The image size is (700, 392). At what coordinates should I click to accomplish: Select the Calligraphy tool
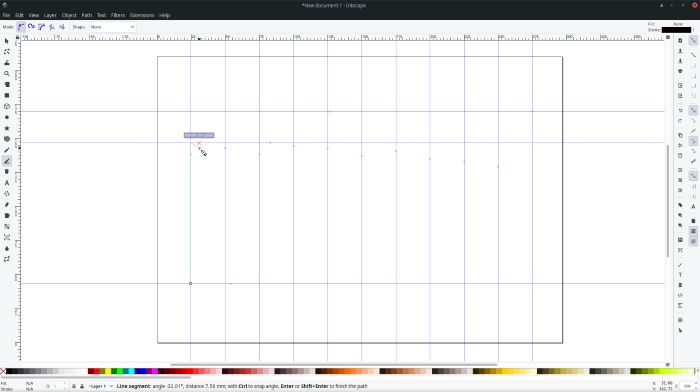click(x=7, y=172)
